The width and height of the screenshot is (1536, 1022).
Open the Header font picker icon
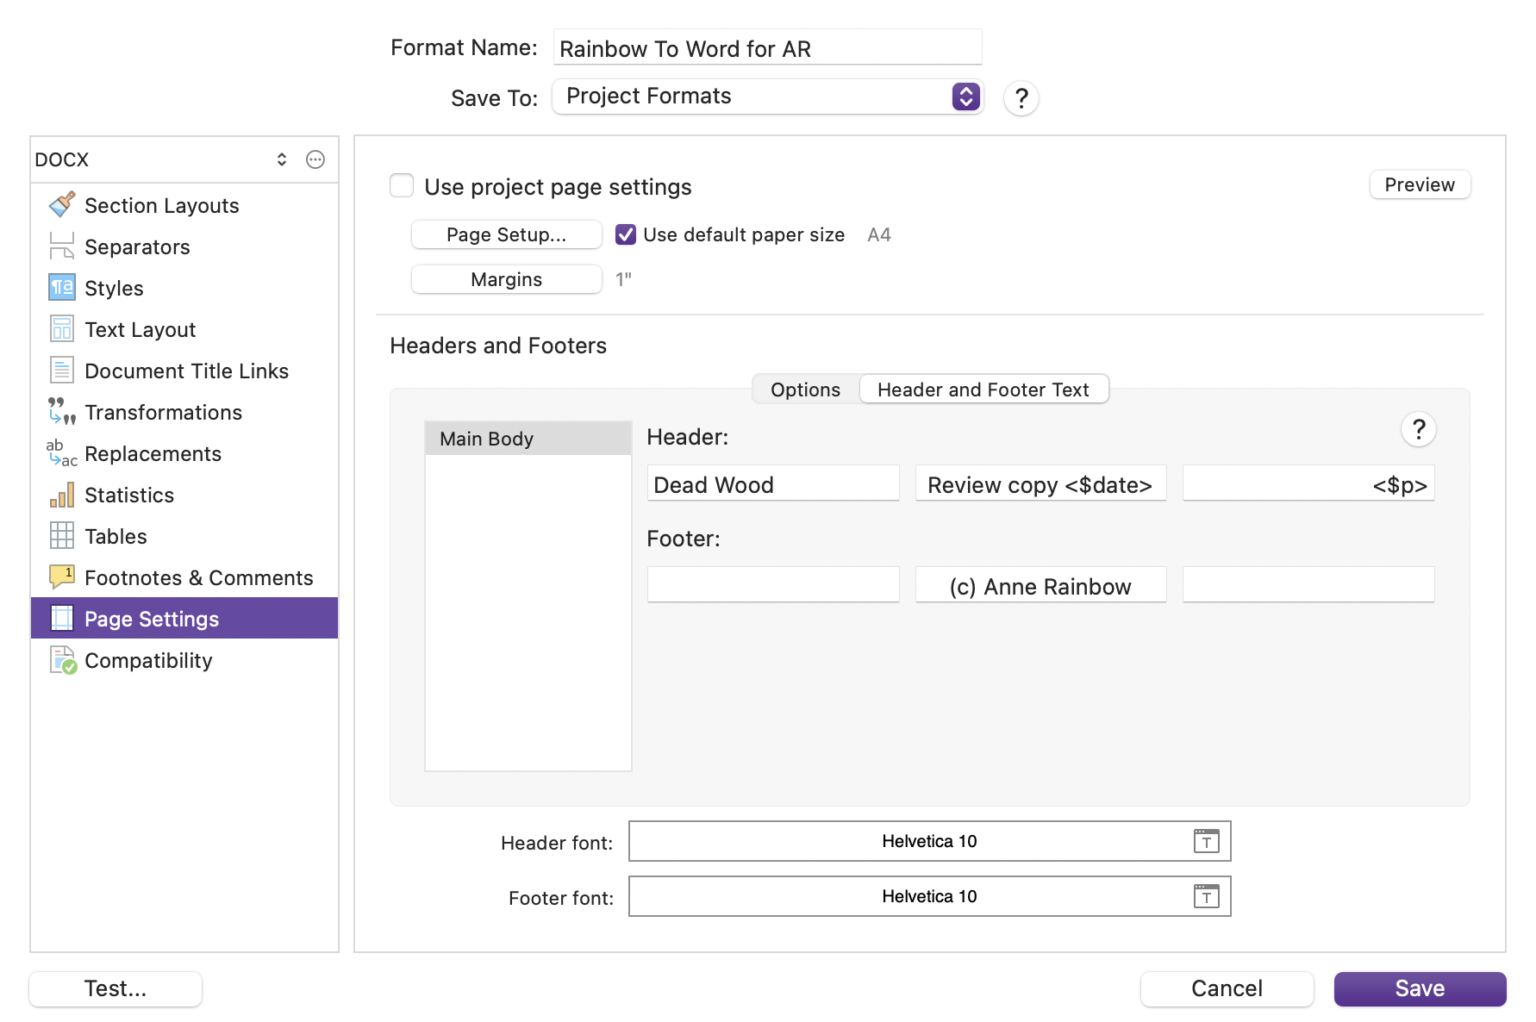[1206, 841]
